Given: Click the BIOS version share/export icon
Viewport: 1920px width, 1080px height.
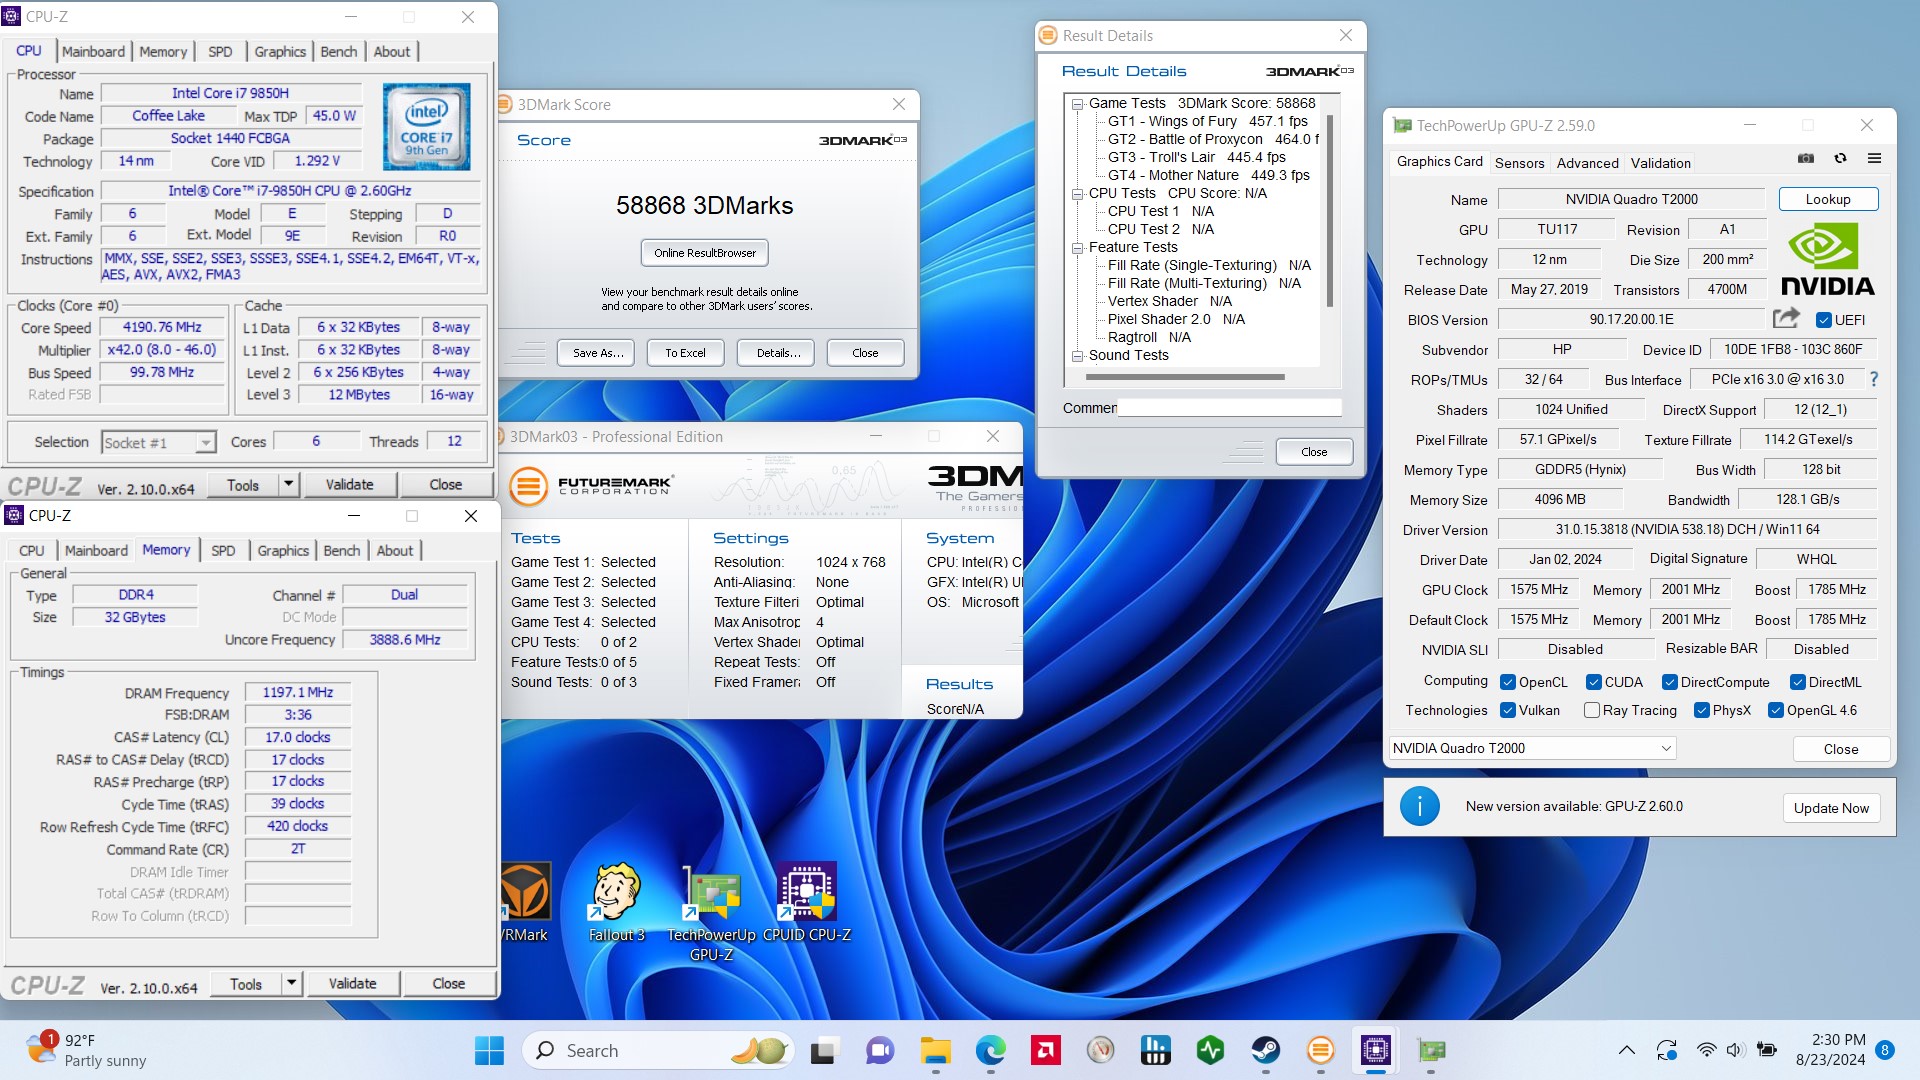Looking at the screenshot, I should click(x=1786, y=318).
